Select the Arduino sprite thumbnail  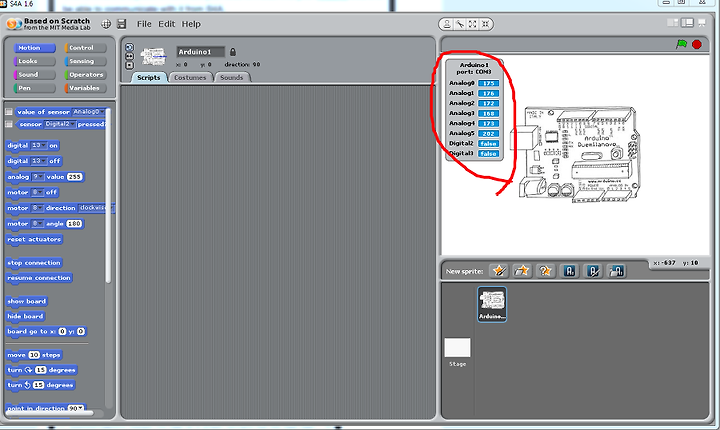point(492,304)
